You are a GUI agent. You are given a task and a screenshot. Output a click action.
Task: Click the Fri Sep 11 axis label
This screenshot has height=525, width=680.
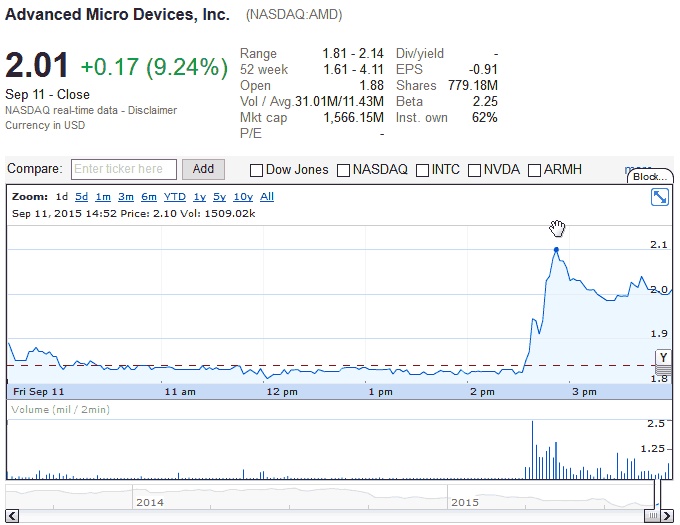pos(39,392)
